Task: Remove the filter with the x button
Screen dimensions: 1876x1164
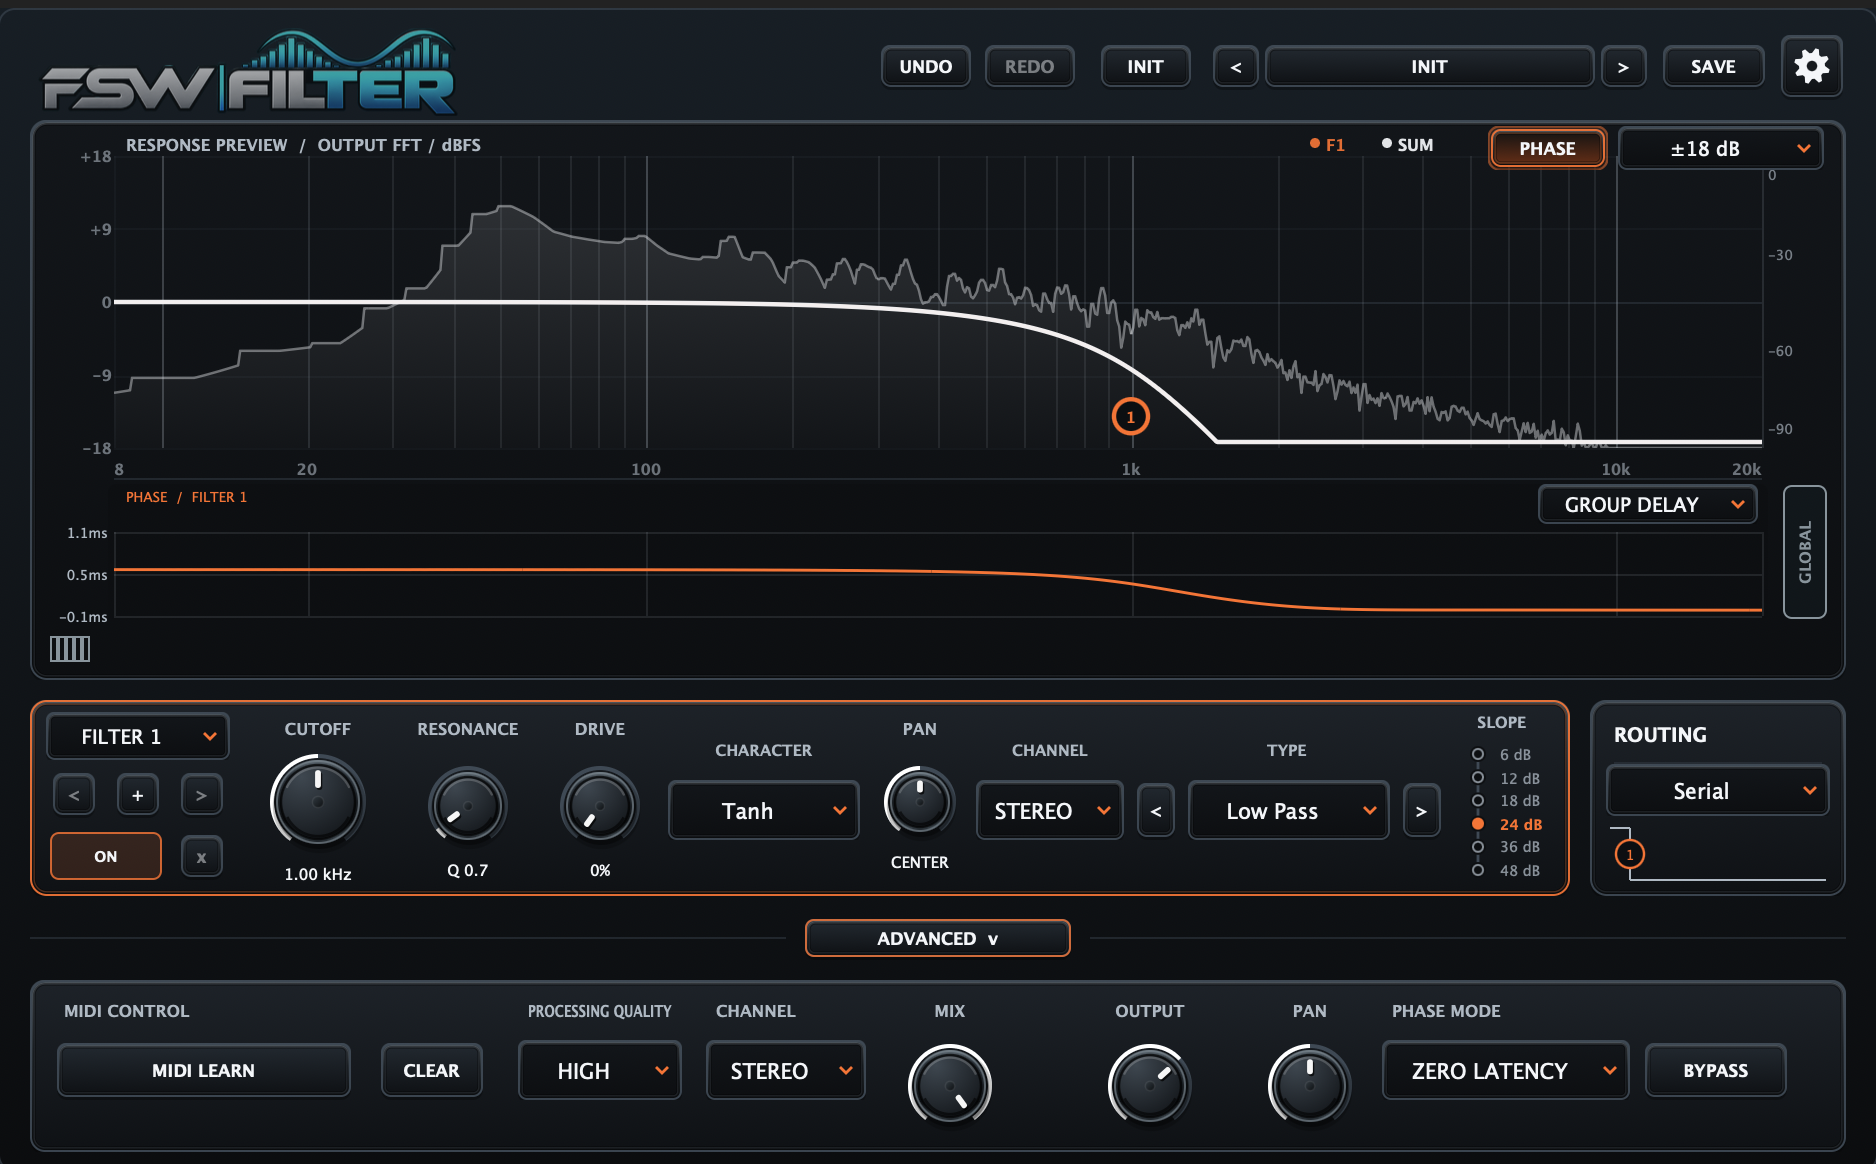Action: coord(201,857)
